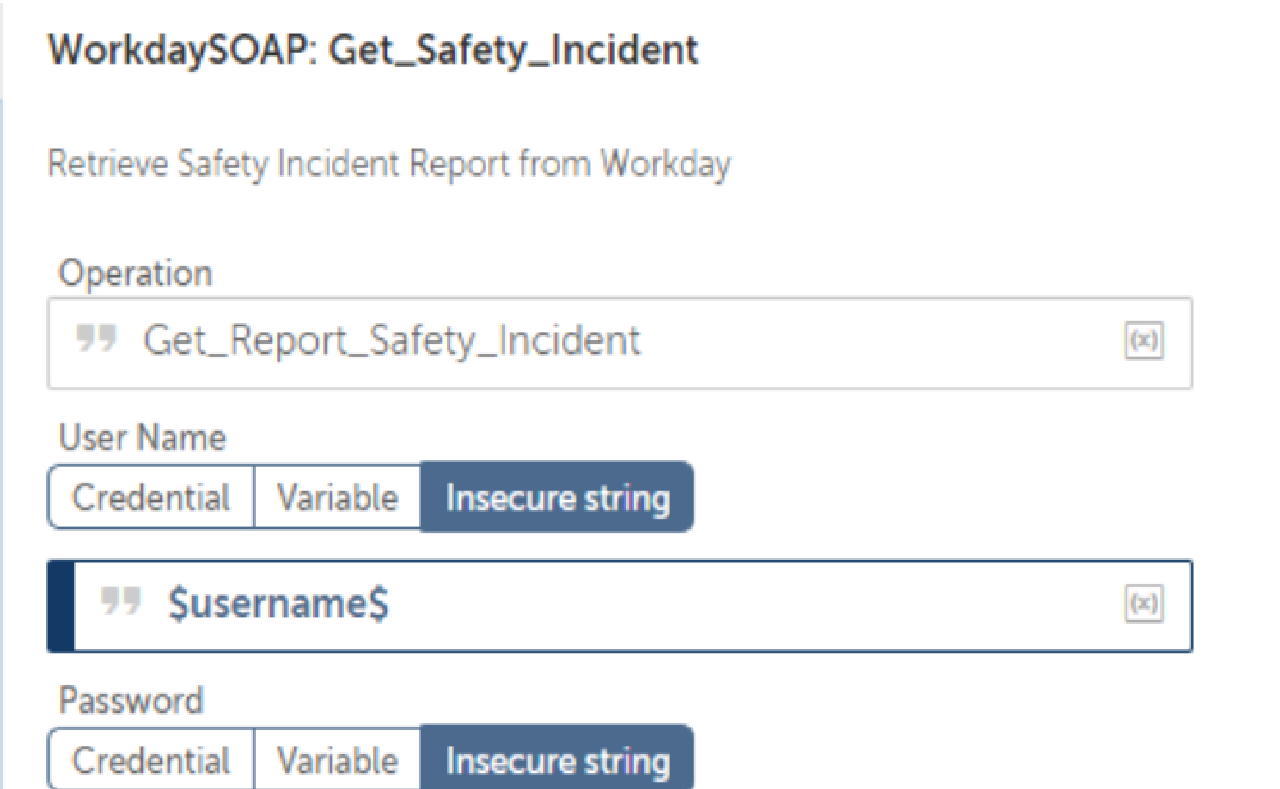1280x789 pixels.
Task: Click the dark blue bar on username field
Action: [x=61, y=605]
